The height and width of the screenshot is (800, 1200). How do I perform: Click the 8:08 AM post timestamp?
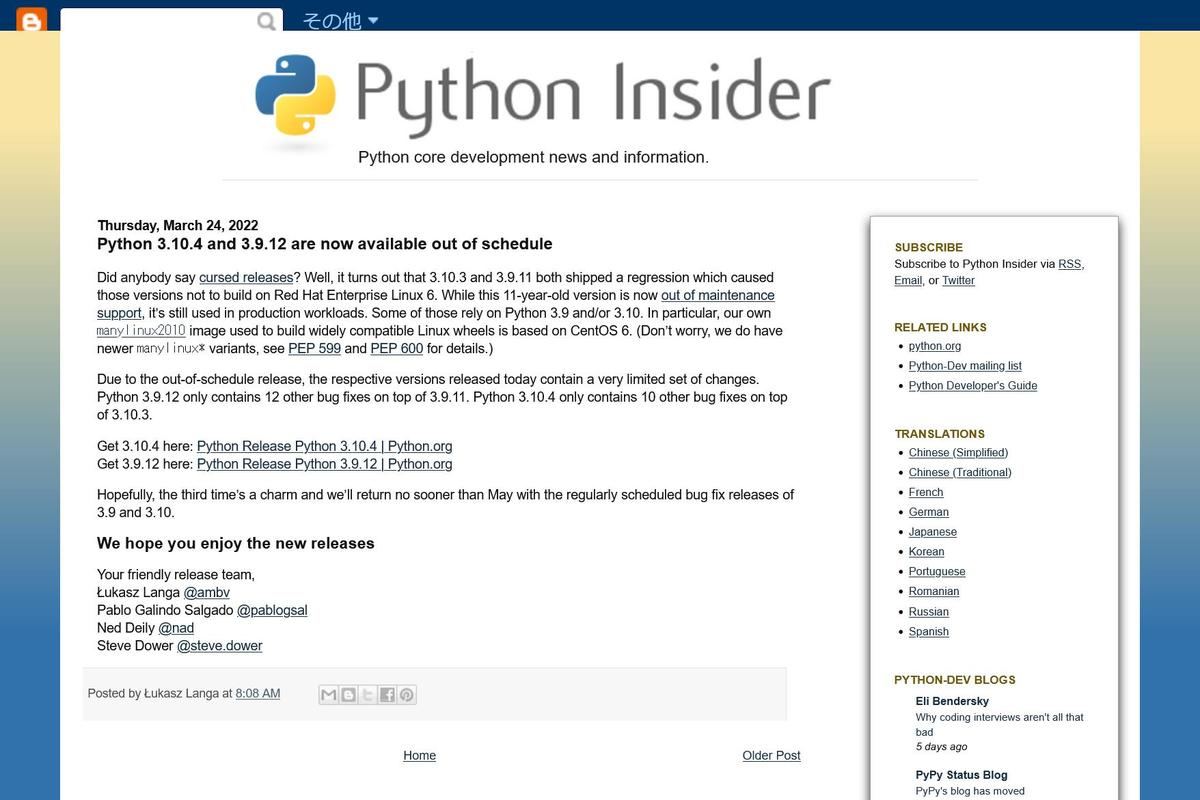tap(258, 693)
